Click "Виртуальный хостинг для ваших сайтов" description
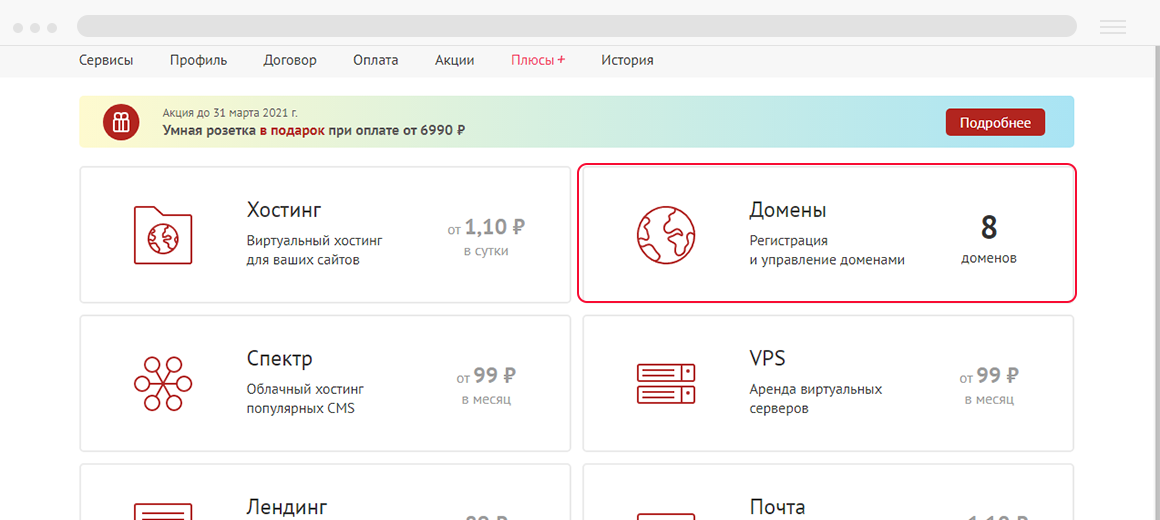This screenshot has width=1160, height=520. coord(314,251)
